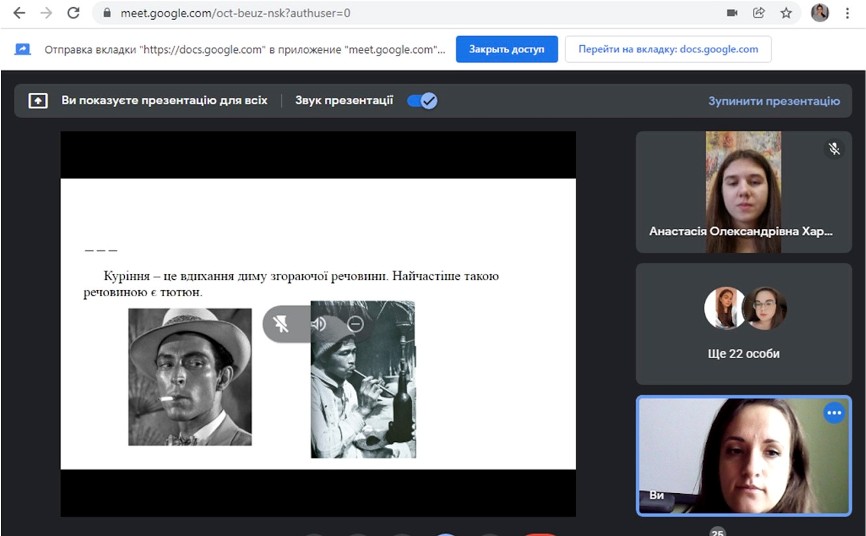Click the meet.google.com address bar

(400, 14)
